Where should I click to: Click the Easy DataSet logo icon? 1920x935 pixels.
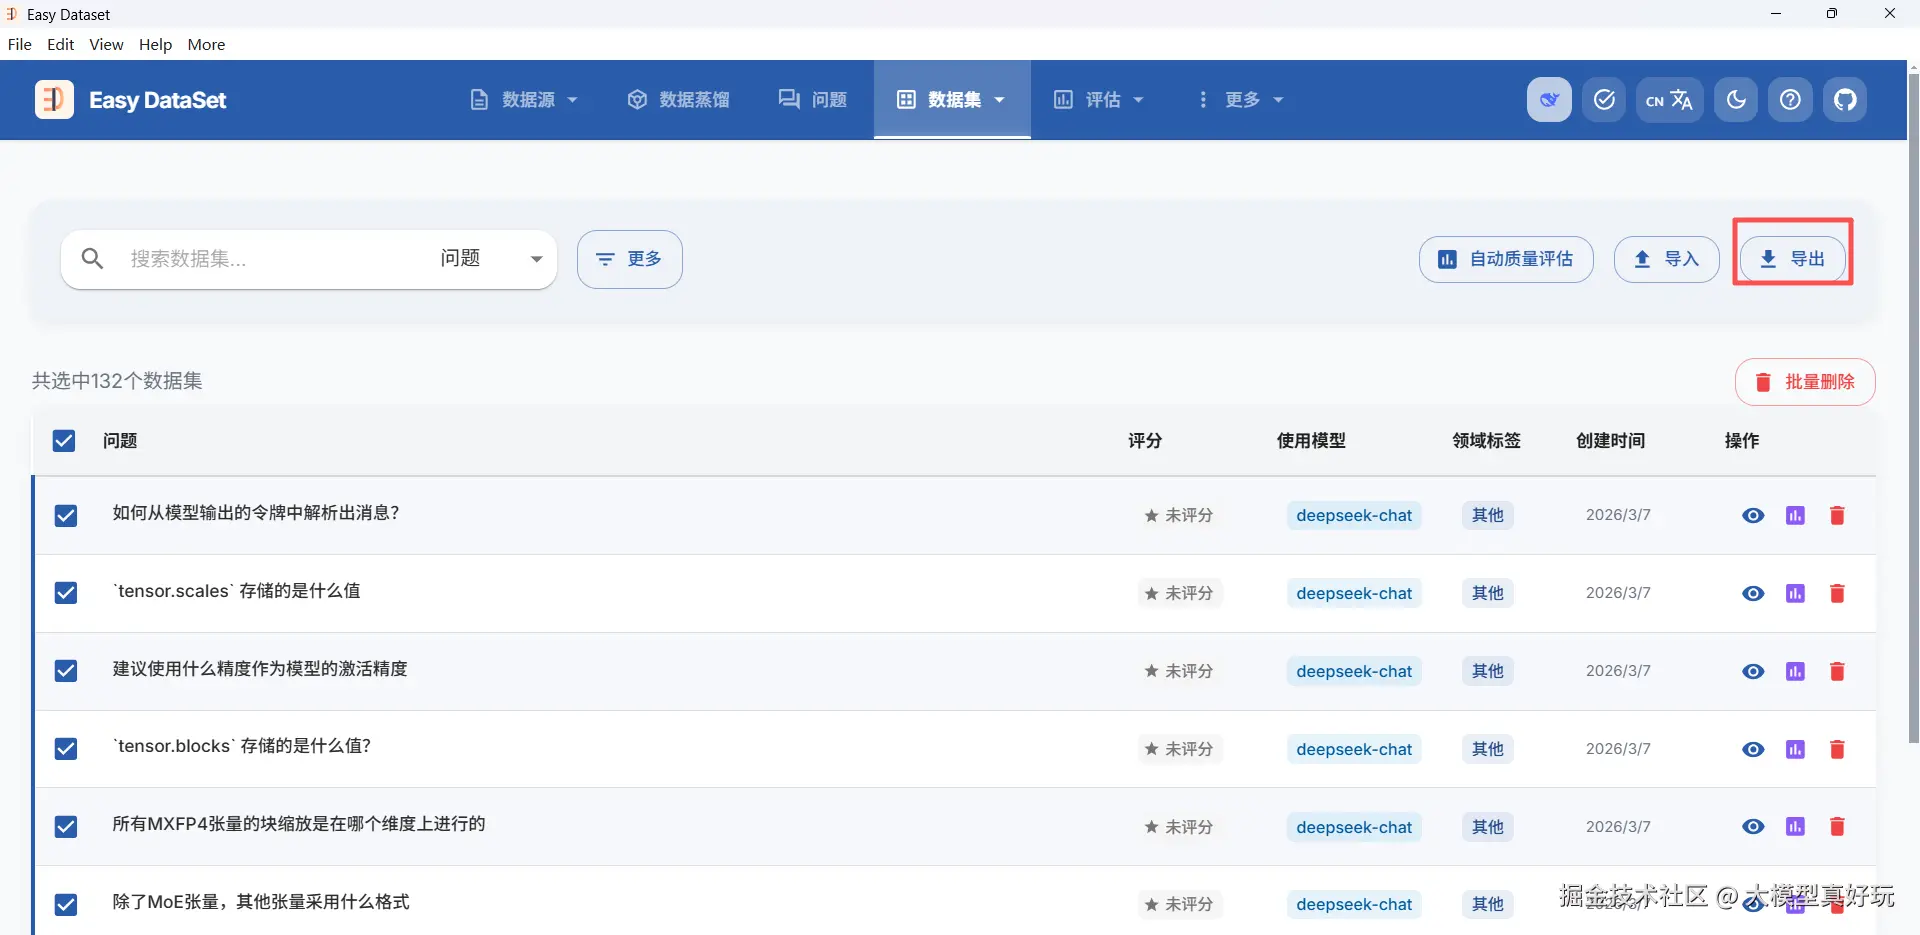click(54, 100)
